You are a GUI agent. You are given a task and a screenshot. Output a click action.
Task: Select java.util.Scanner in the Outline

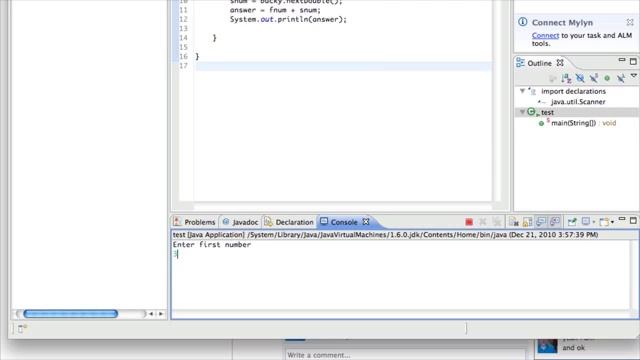pyautogui.click(x=578, y=102)
